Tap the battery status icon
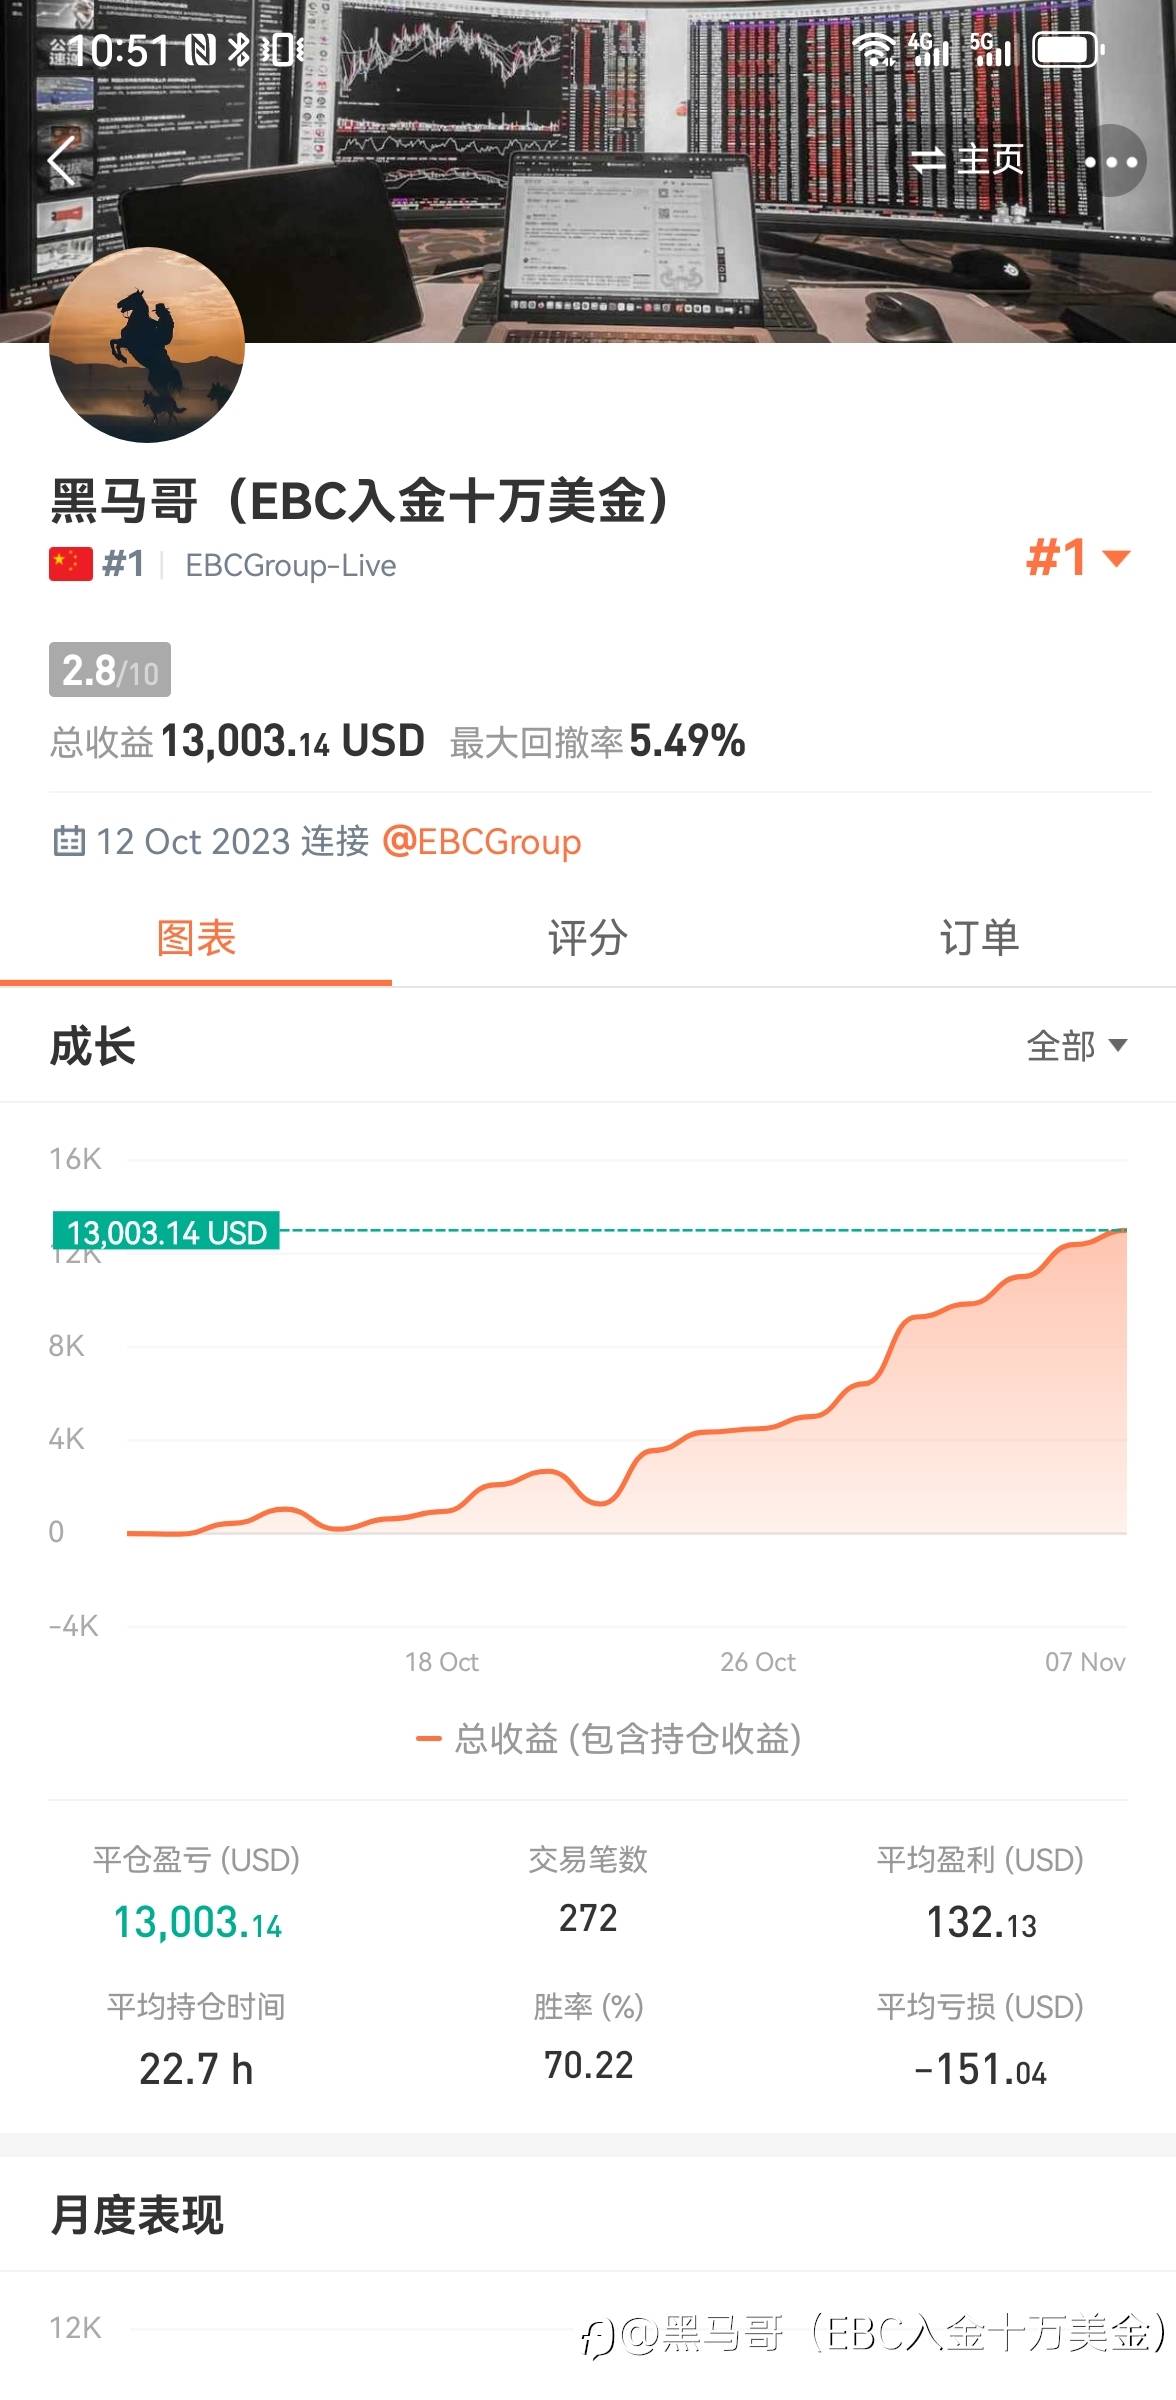Screen dimensions: 1176x2400 click(x=1067, y=49)
